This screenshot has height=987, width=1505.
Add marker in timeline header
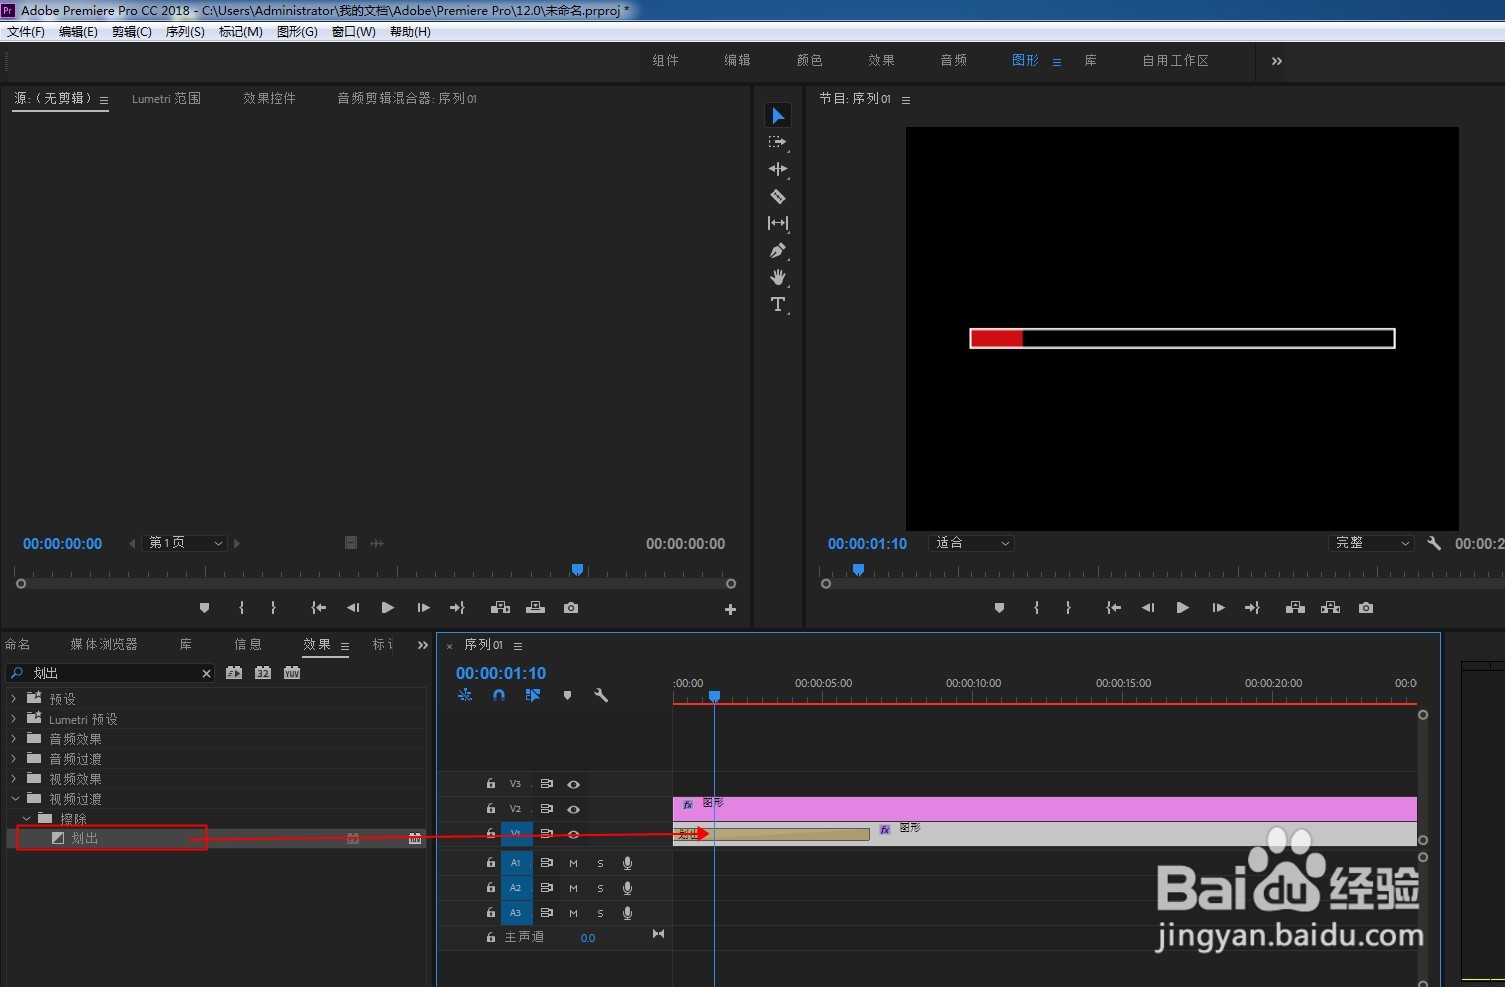click(567, 695)
